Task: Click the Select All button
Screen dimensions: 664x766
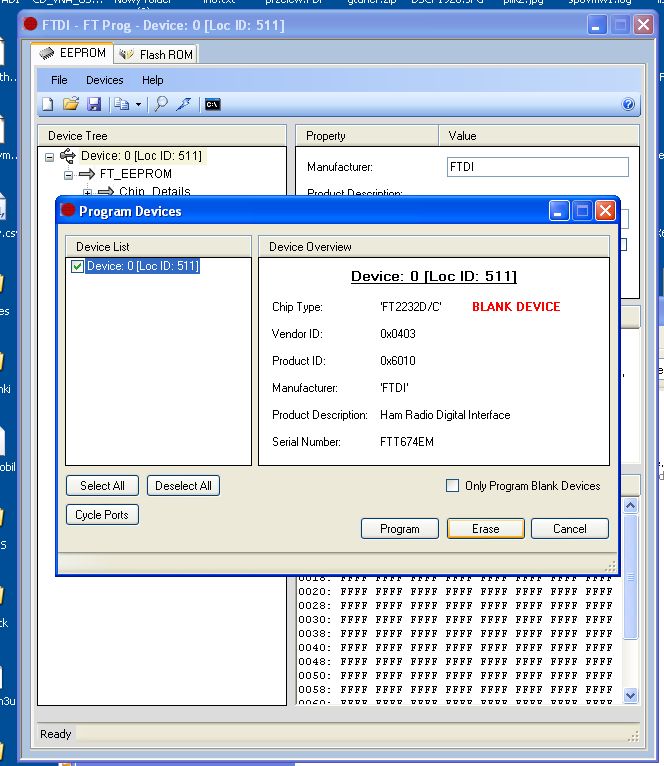Action: 103,486
